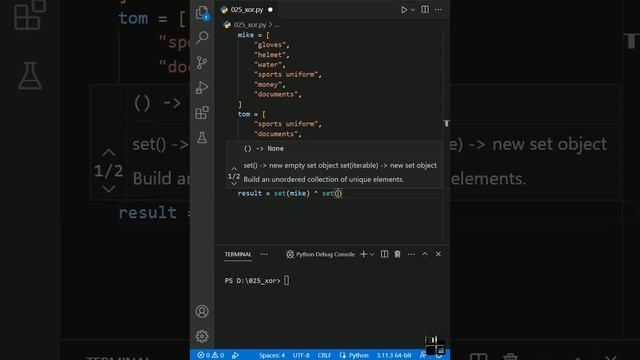Click the "result" variable on last code line
Image resolution: width=640 pixels, height=360 pixels.
coord(249,193)
